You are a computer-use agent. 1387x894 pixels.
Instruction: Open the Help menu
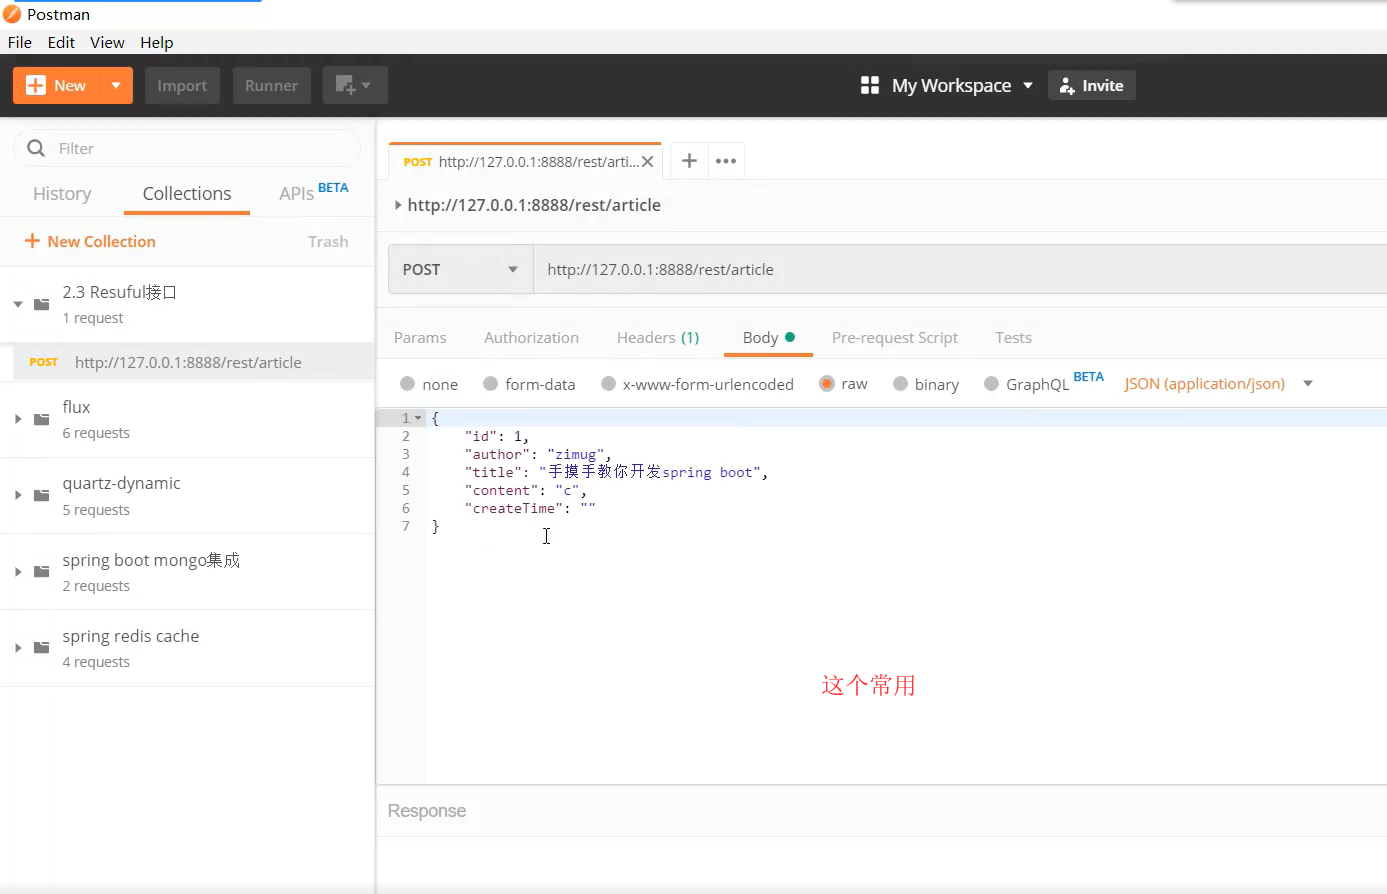point(157,42)
